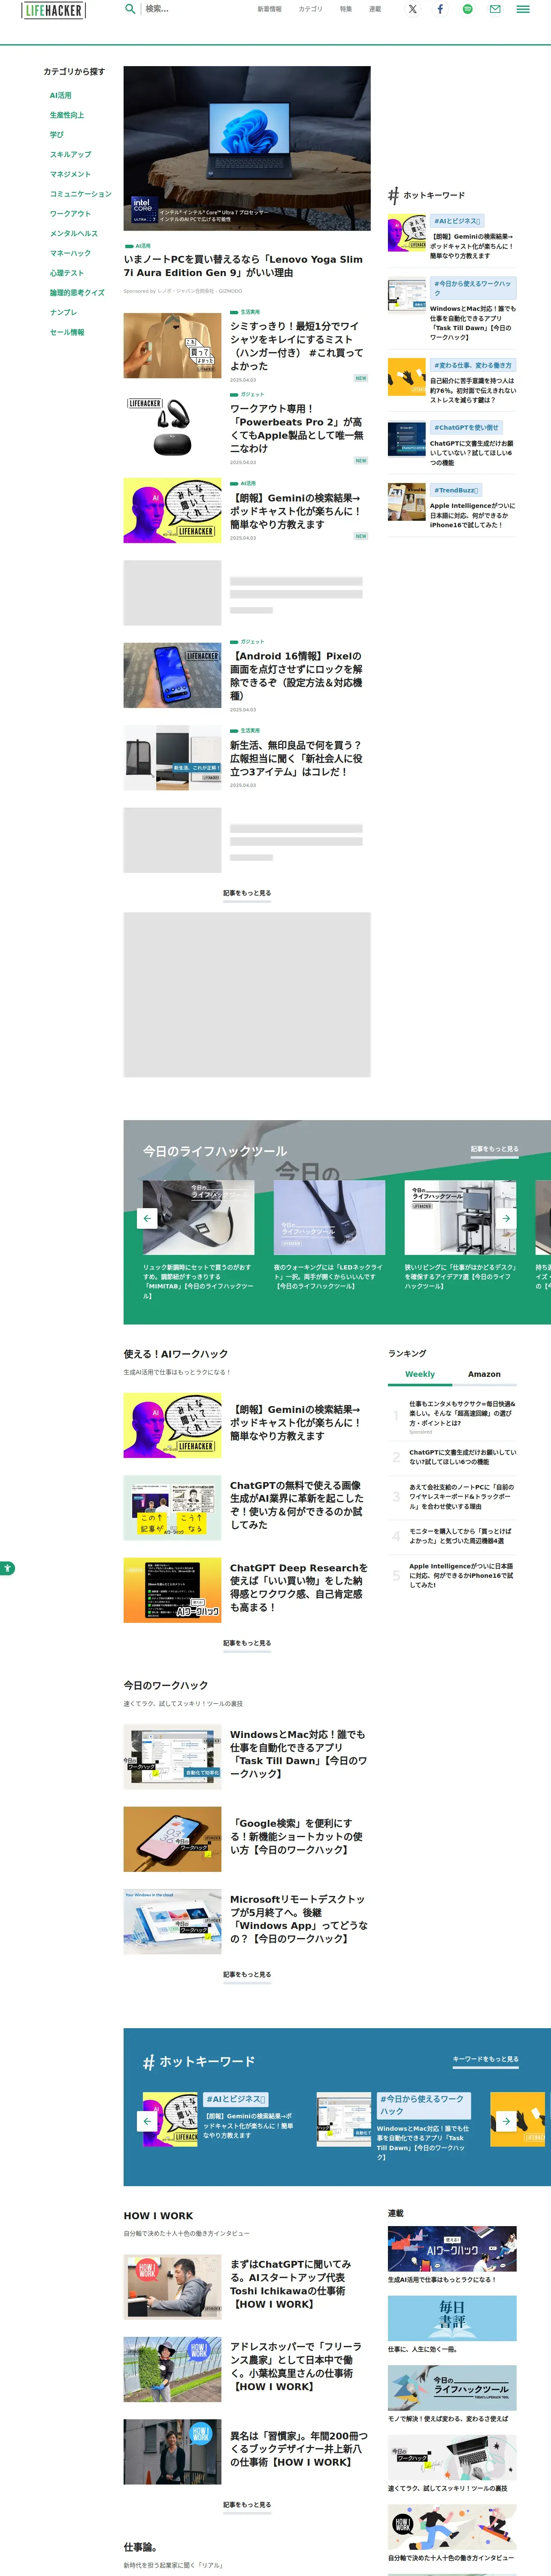Click the accessibility icon at the left edge

click(x=6, y=1567)
